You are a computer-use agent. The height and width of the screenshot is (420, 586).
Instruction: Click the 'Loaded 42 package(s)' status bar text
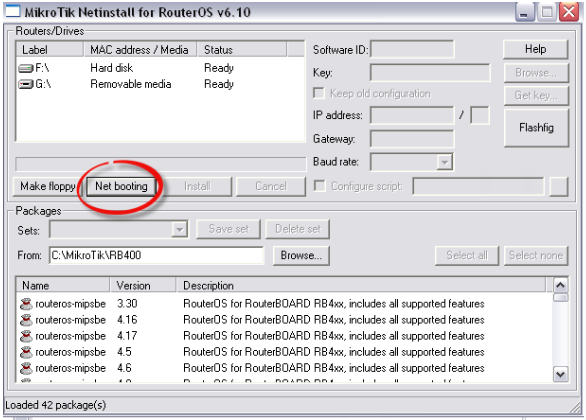(56, 405)
